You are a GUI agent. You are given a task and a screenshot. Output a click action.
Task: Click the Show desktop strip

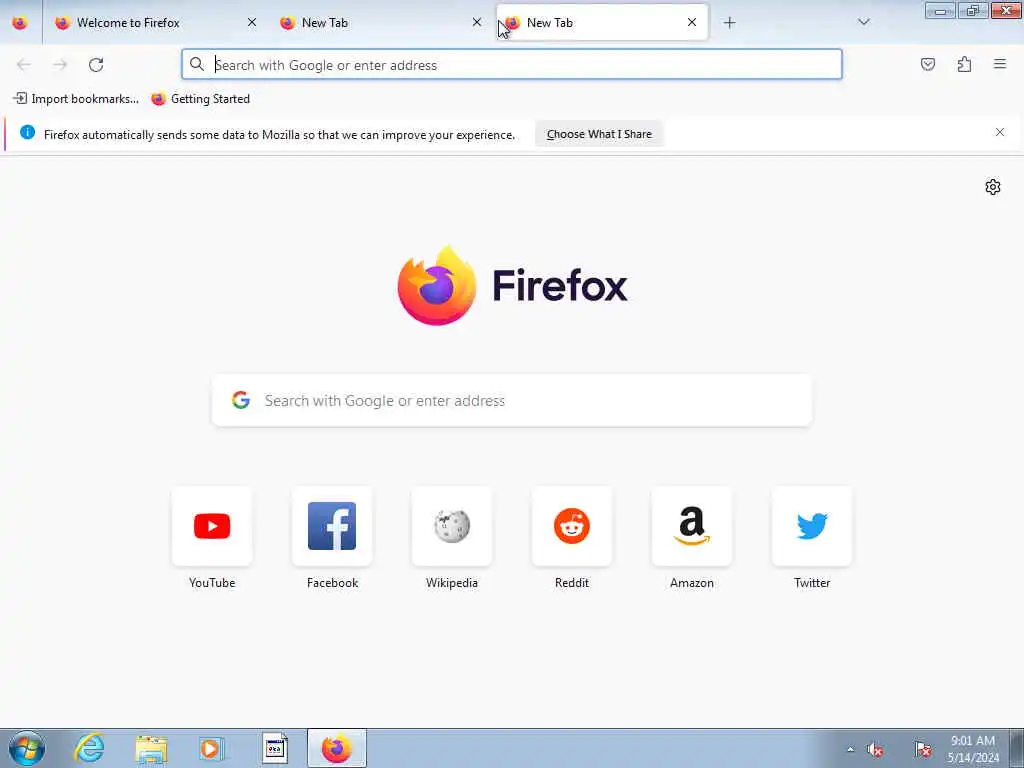1017,748
